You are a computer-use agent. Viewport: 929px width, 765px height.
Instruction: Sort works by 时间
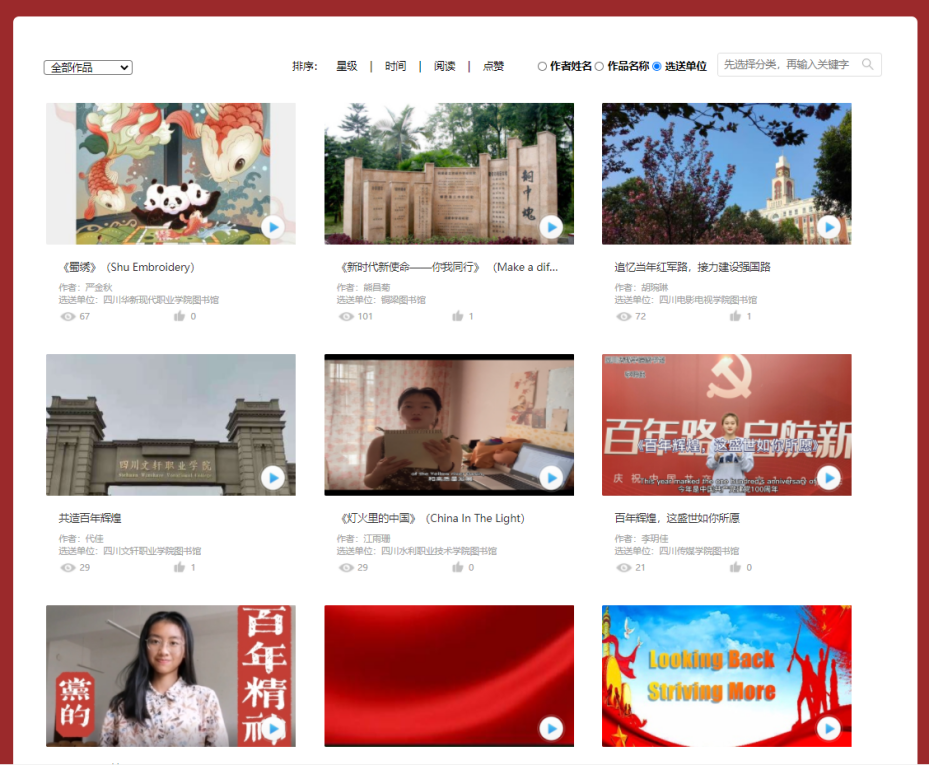[x=395, y=66]
